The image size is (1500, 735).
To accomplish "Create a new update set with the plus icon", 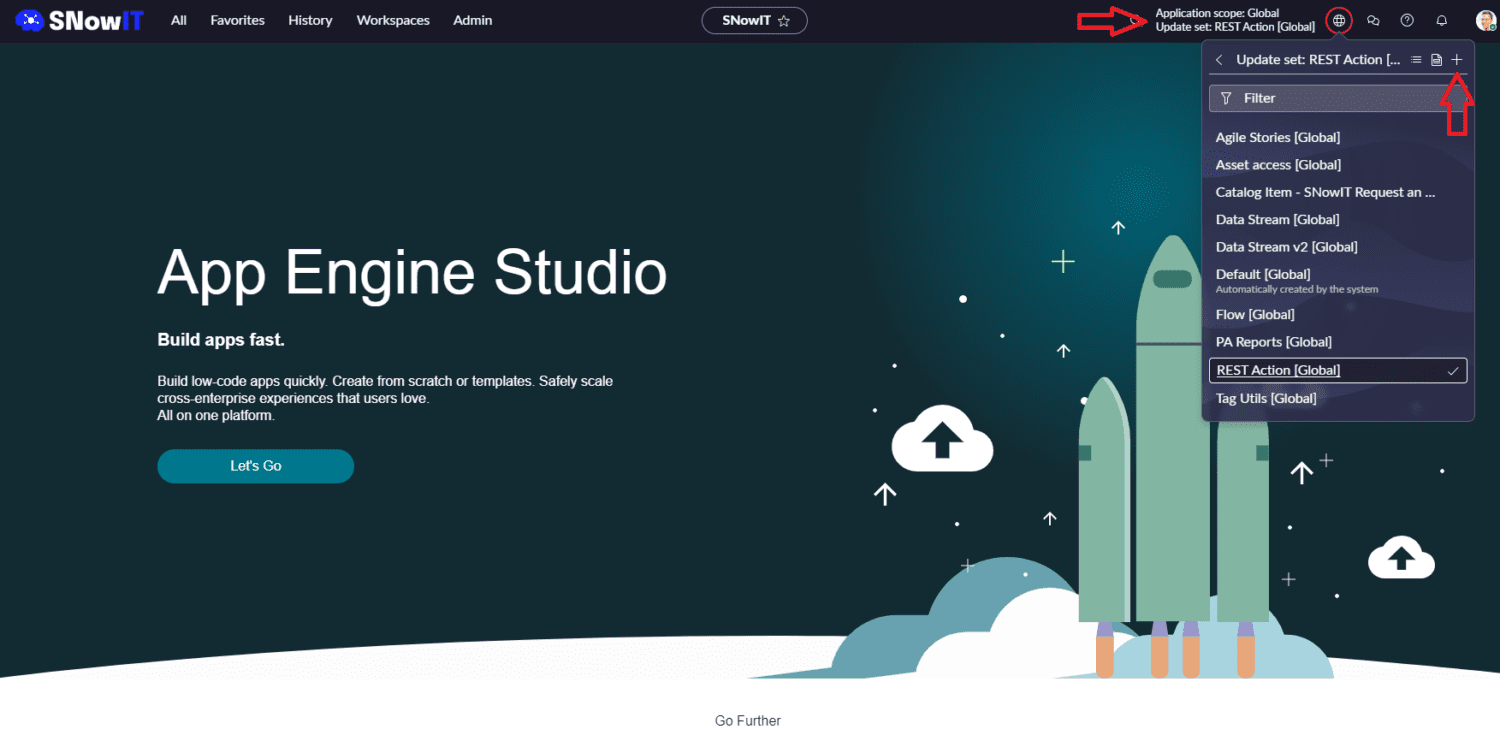I will (1457, 59).
